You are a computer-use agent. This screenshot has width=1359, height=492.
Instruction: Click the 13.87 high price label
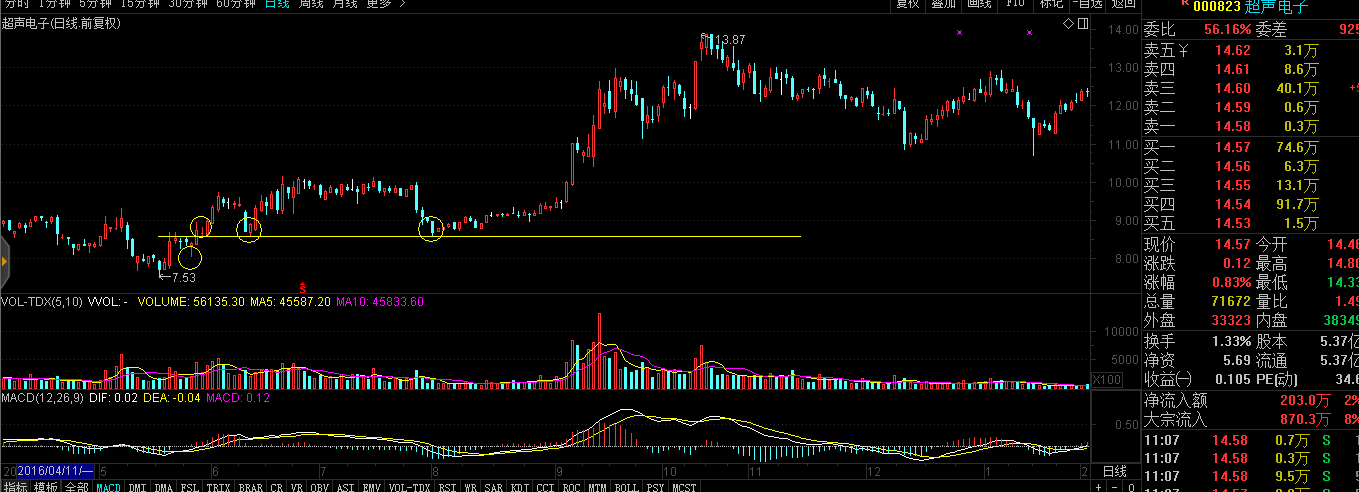(x=729, y=40)
